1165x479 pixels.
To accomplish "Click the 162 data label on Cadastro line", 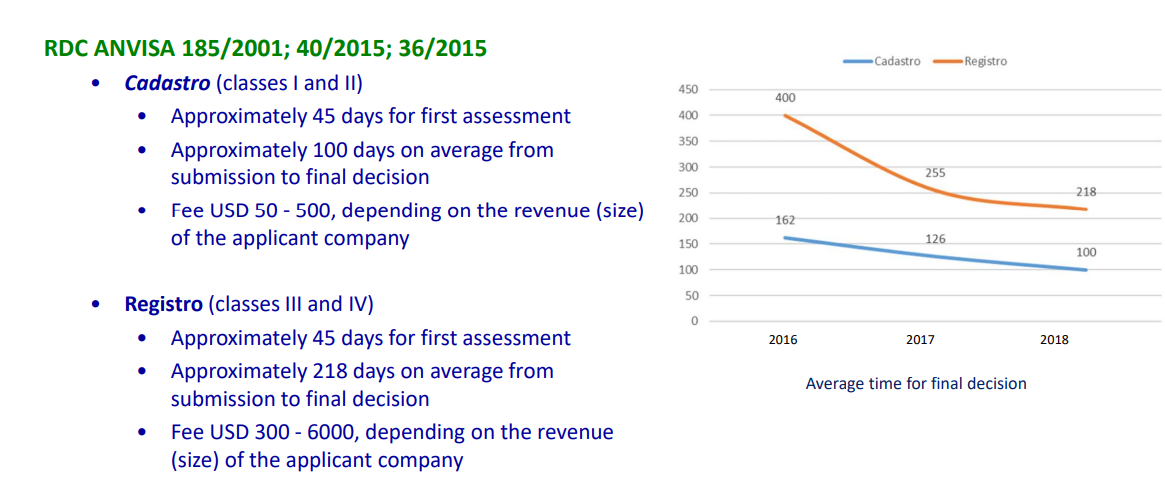I will click(787, 219).
